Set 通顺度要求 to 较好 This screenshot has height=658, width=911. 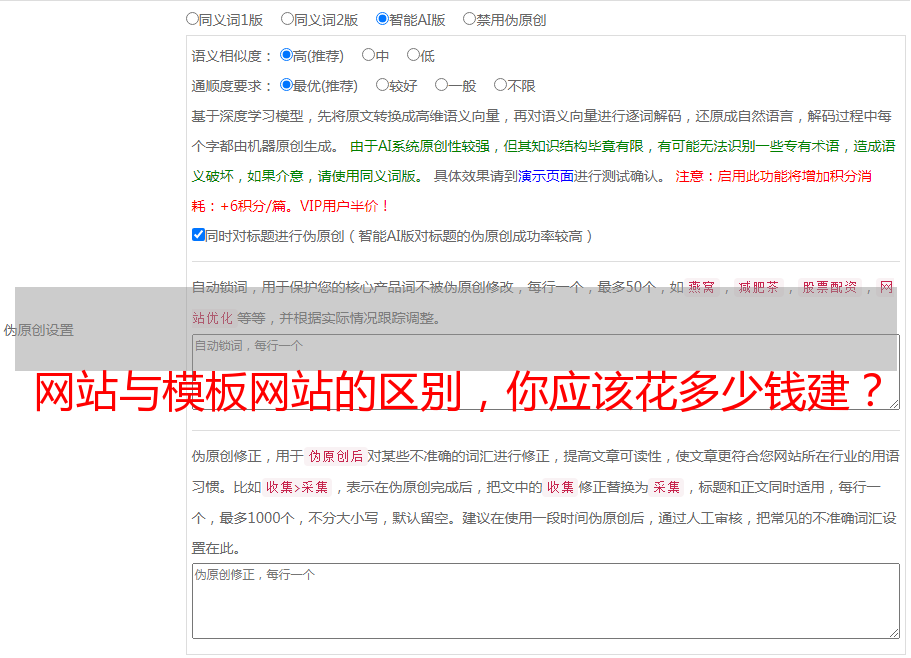382,85
